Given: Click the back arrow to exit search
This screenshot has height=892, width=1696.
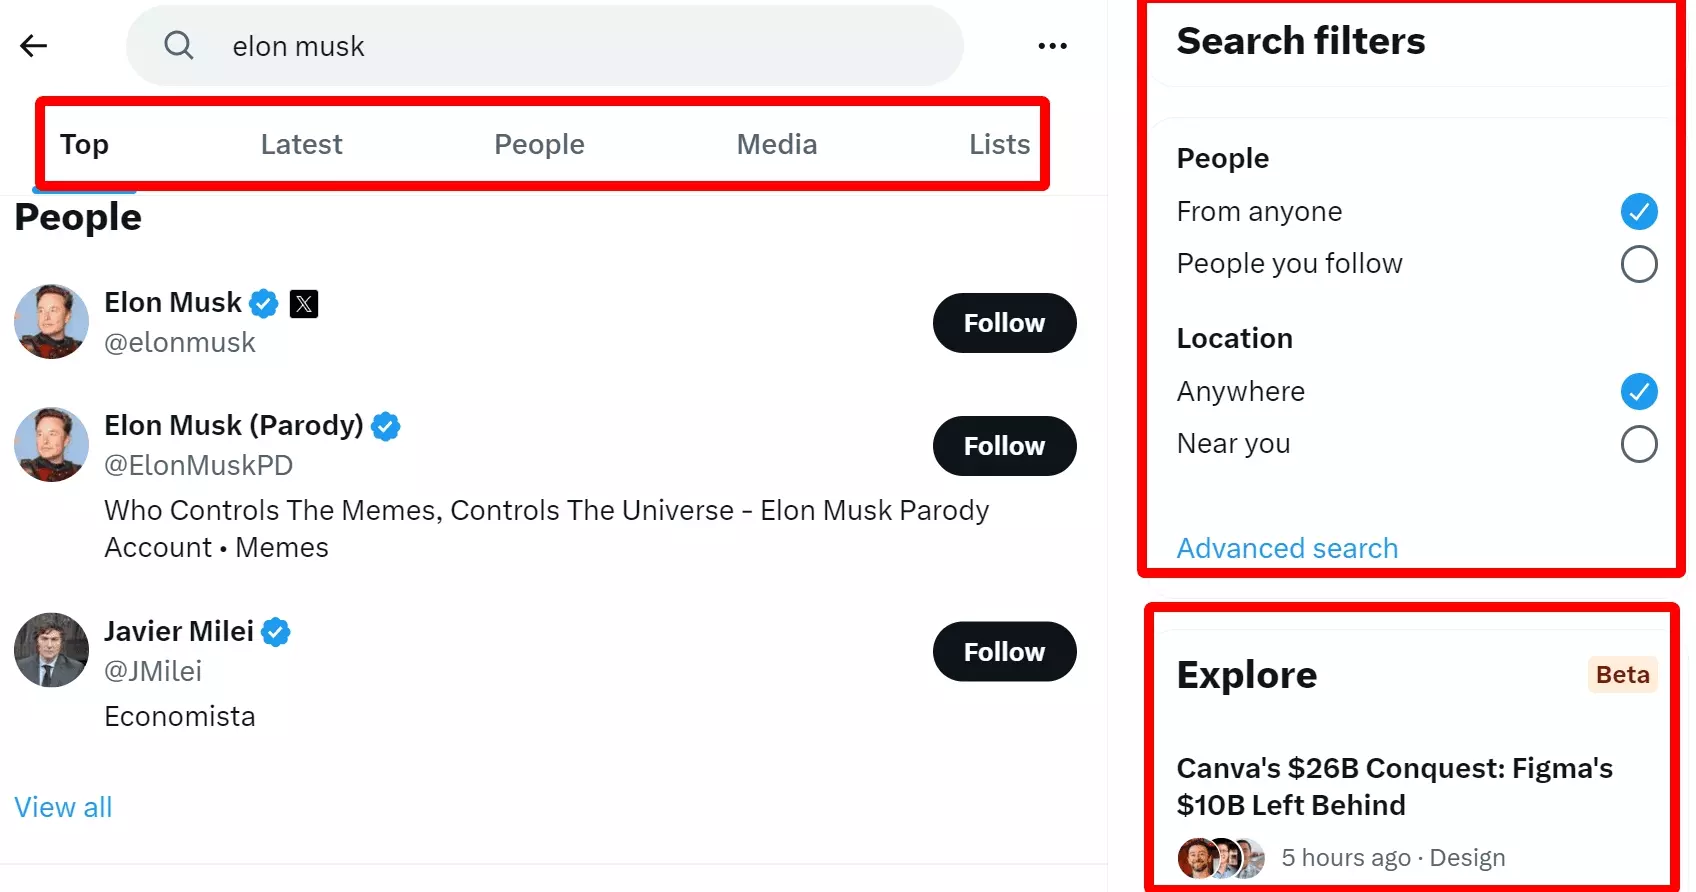Looking at the screenshot, I should [x=34, y=45].
